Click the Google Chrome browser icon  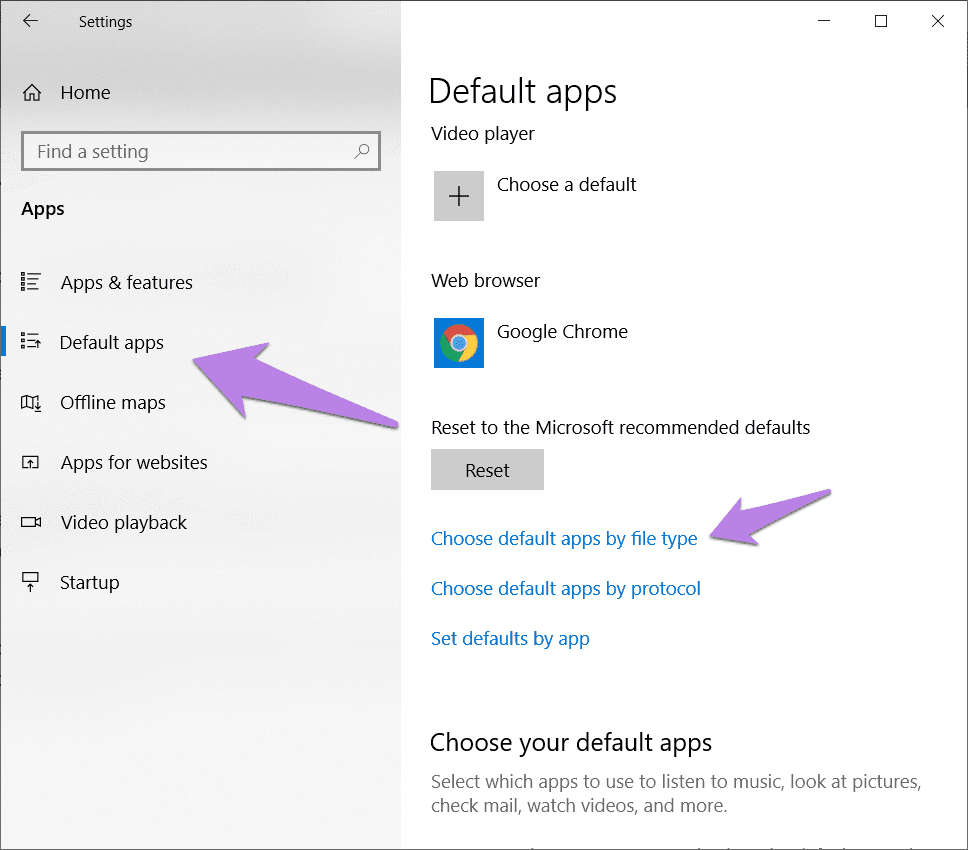(x=459, y=343)
